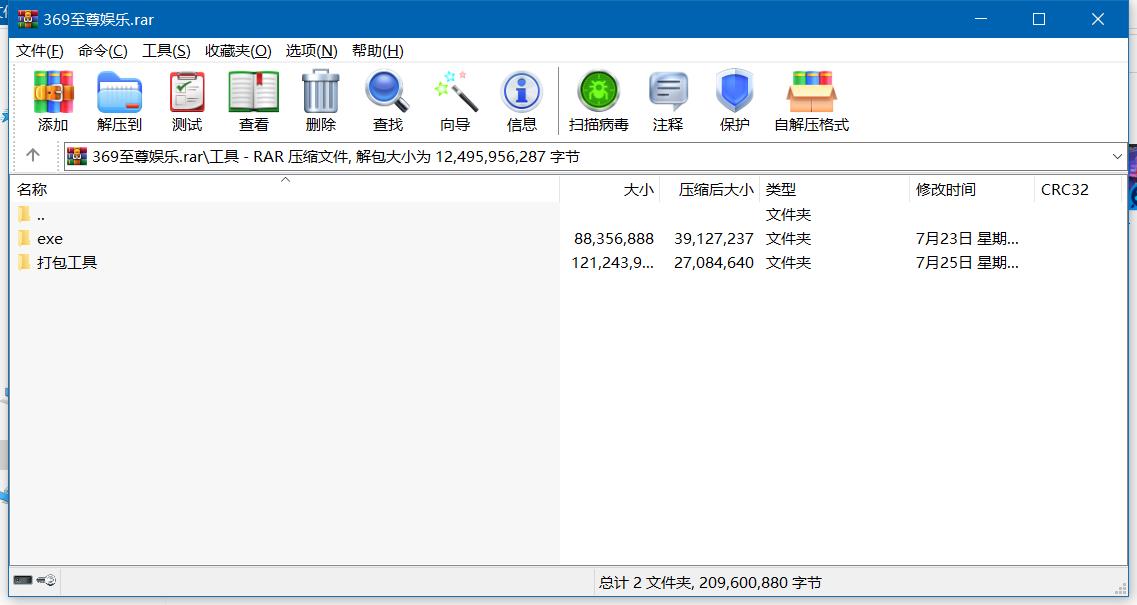The image size is (1137, 605).
Task: Click the 删除 (Delete) trash icon
Action: point(320,101)
